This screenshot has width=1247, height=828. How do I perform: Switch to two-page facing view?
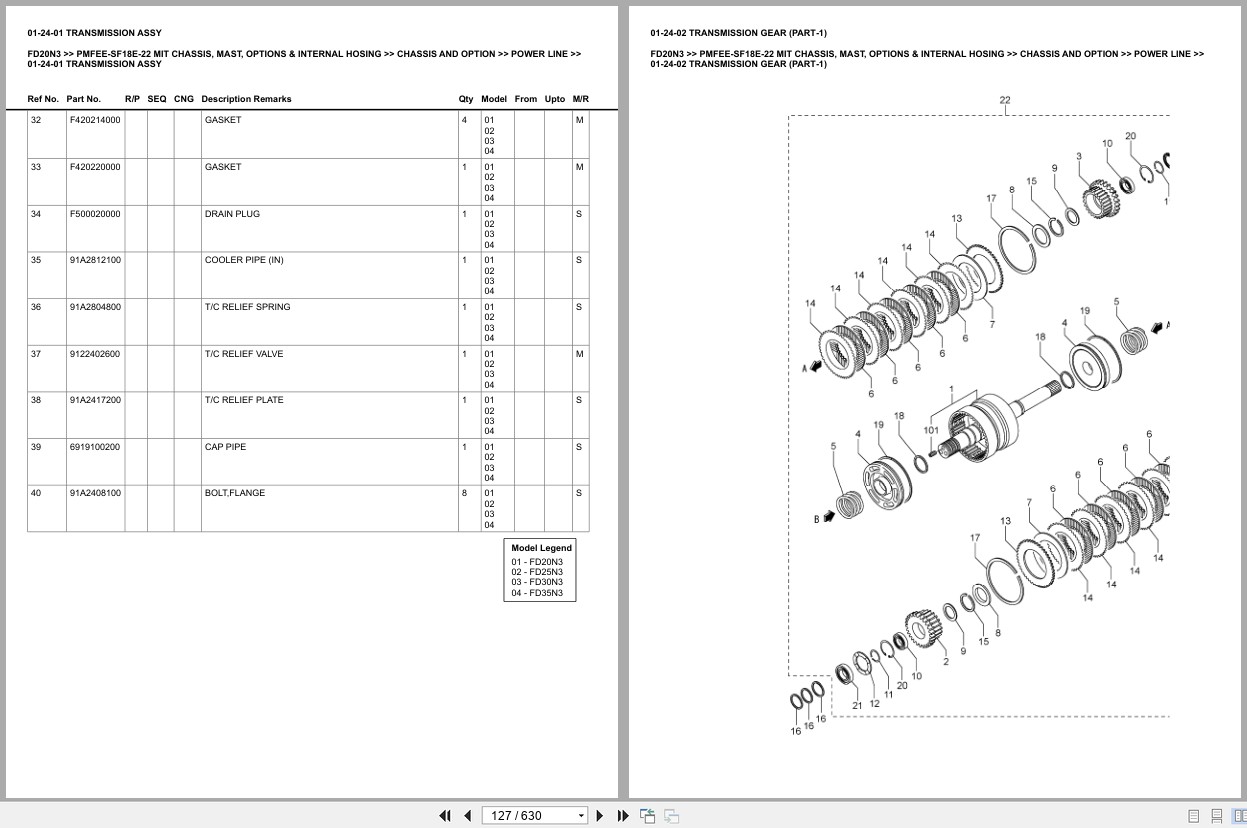[x=1239, y=816]
